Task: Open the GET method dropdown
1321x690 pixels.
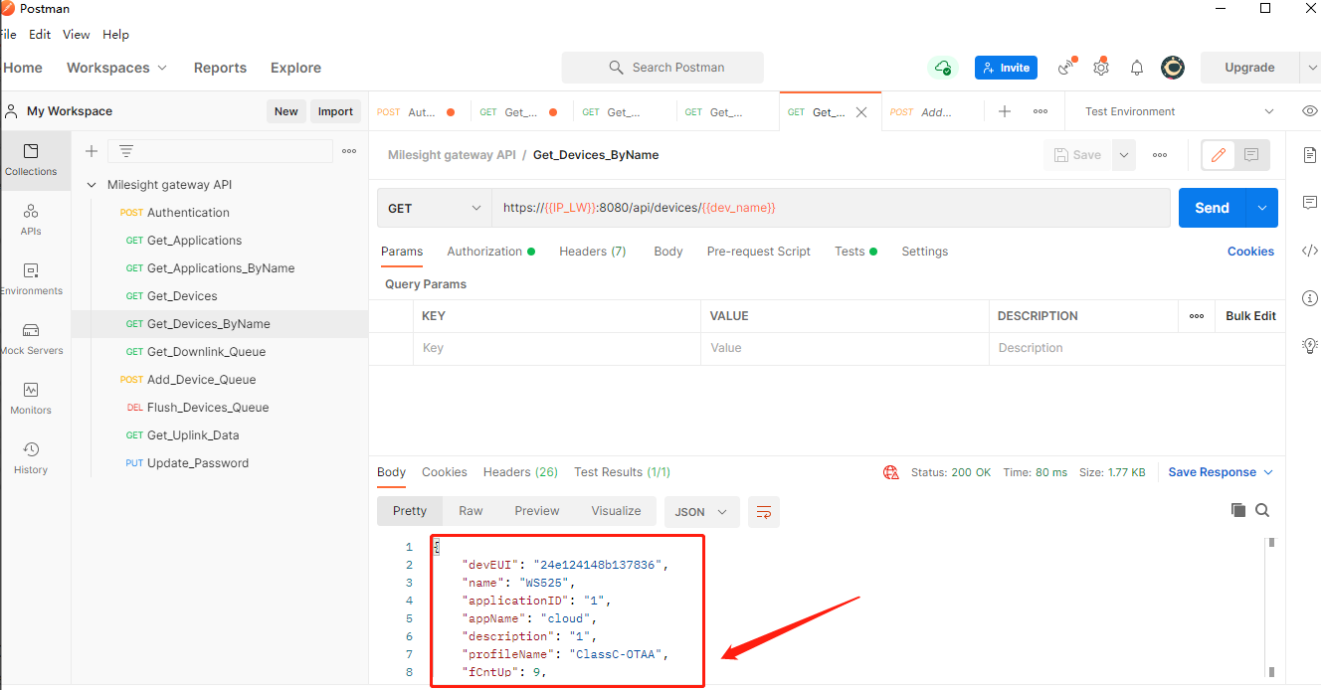Action: (434, 208)
